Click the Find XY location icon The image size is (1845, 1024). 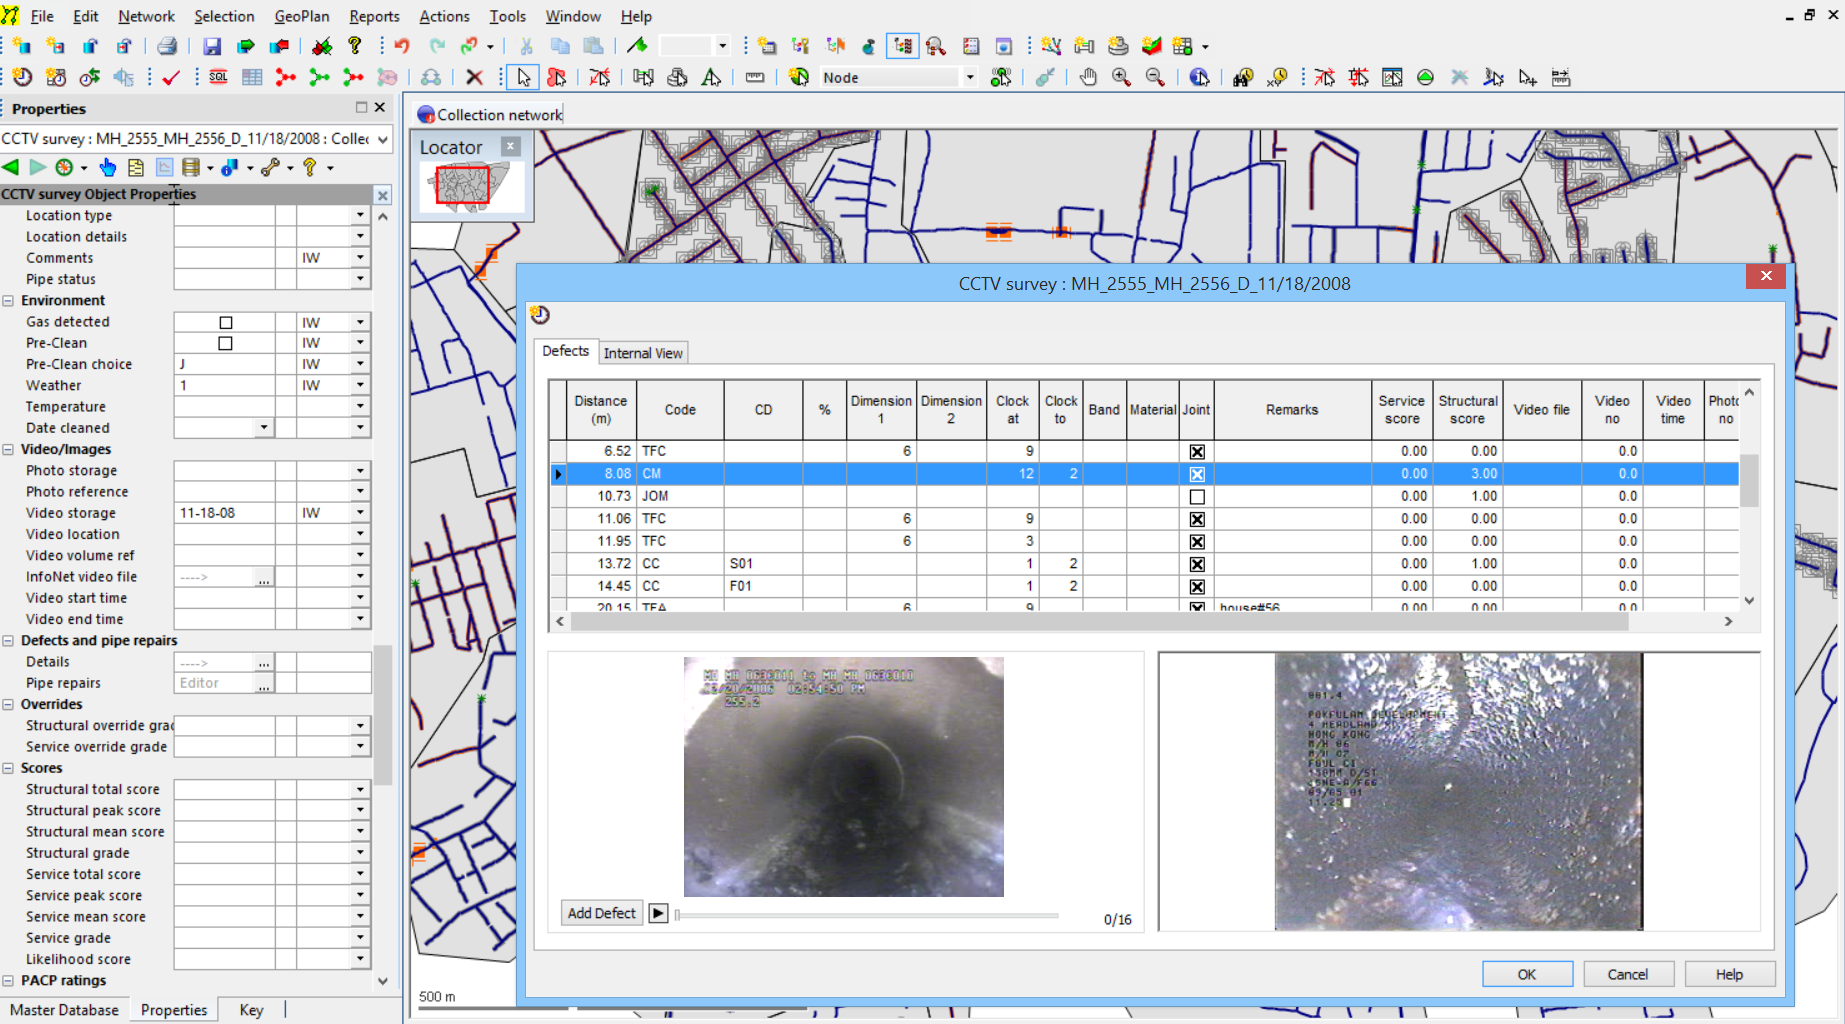coord(1277,77)
